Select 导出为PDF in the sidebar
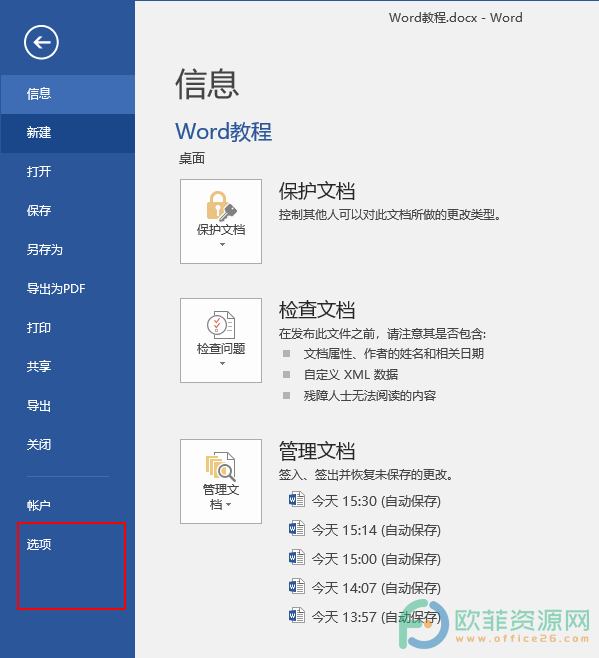 [68, 289]
